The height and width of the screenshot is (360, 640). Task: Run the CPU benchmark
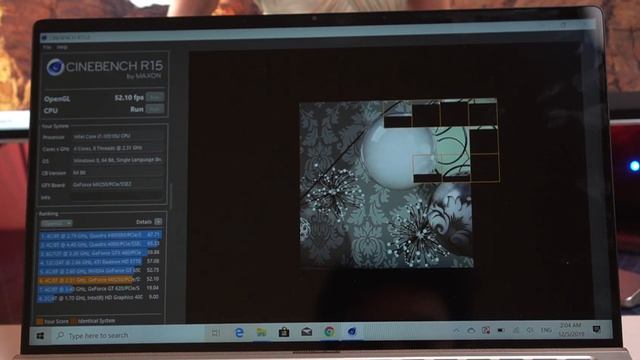[x=155, y=109]
